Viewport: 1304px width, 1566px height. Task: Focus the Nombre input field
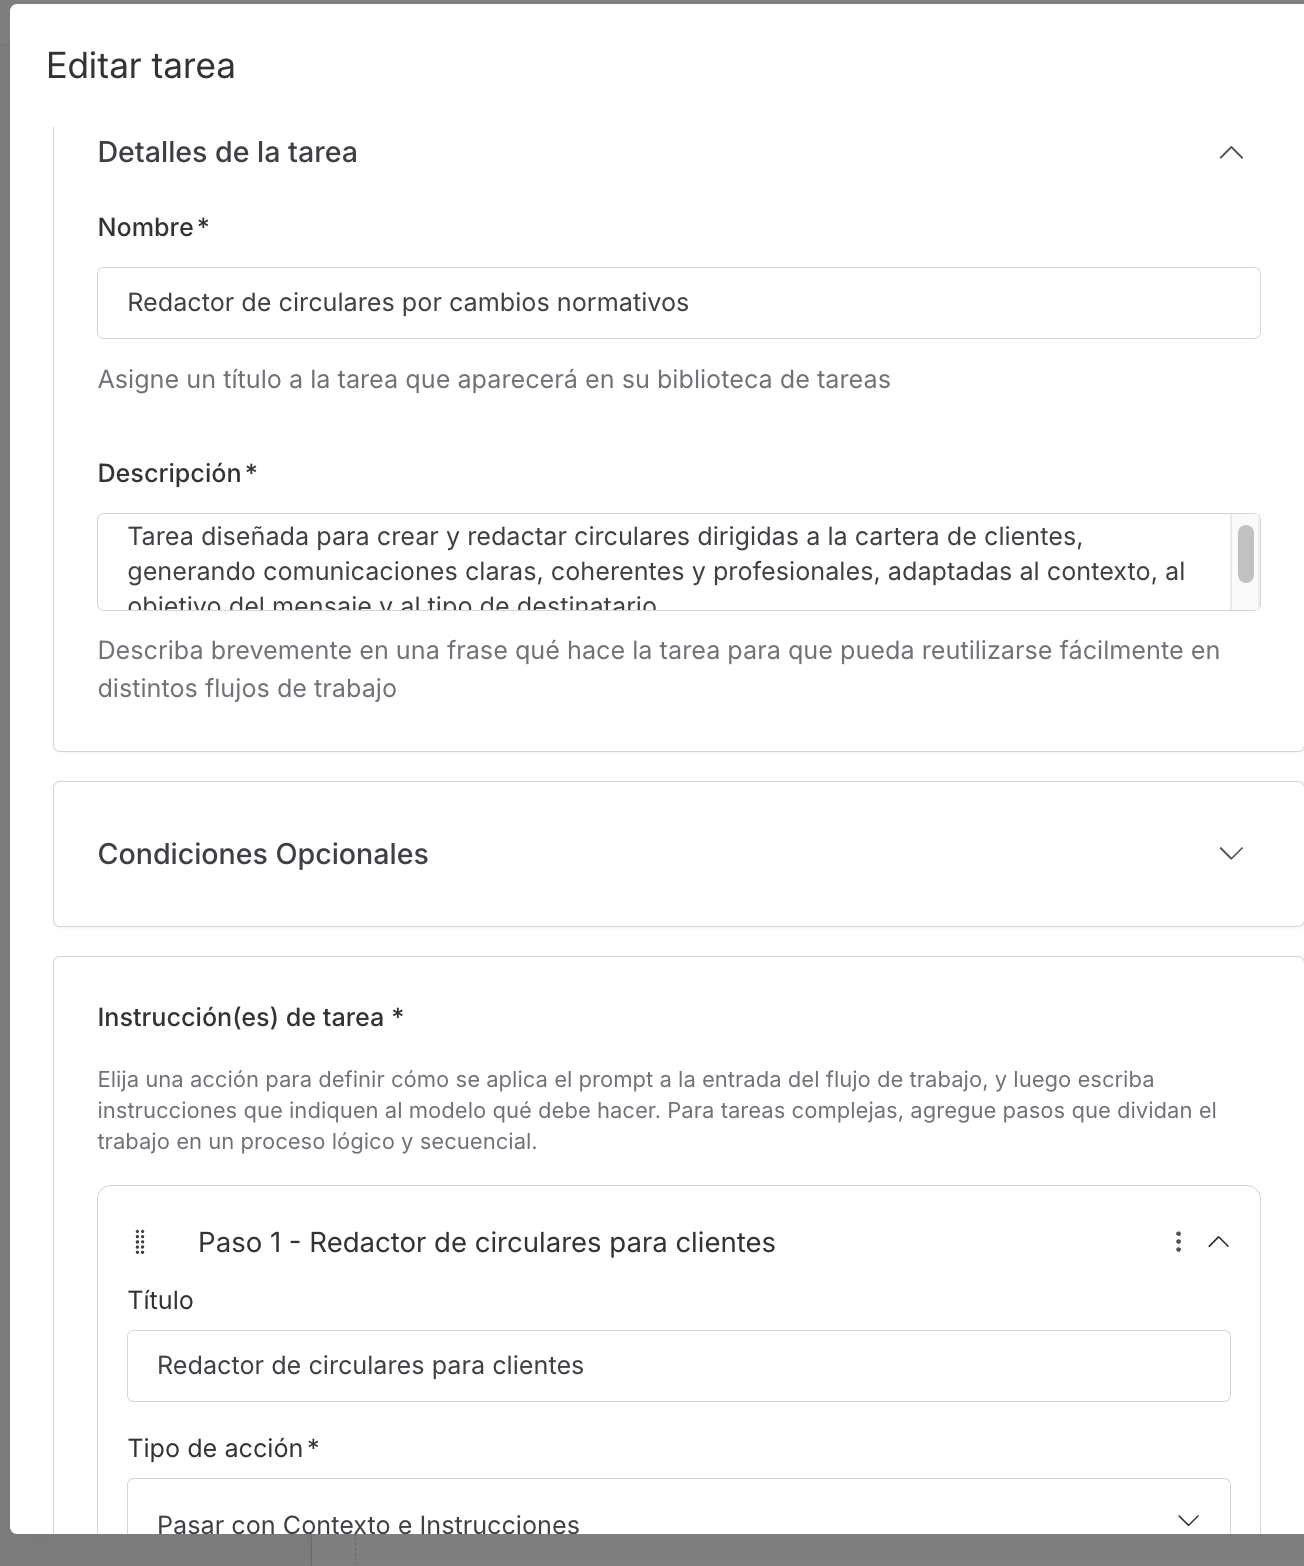coord(678,303)
